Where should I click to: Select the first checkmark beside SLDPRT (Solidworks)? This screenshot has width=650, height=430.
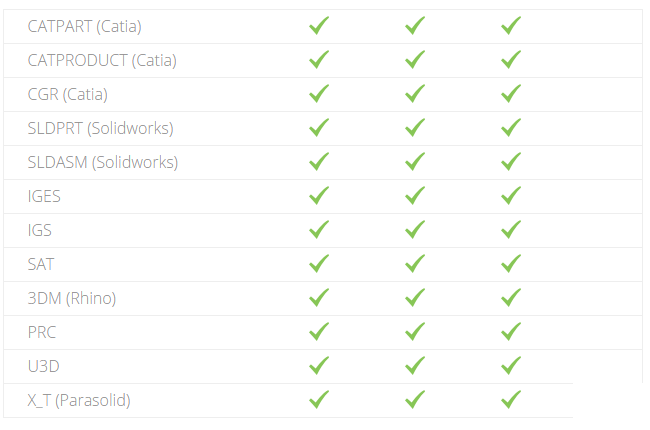pyautogui.click(x=319, y=128)
